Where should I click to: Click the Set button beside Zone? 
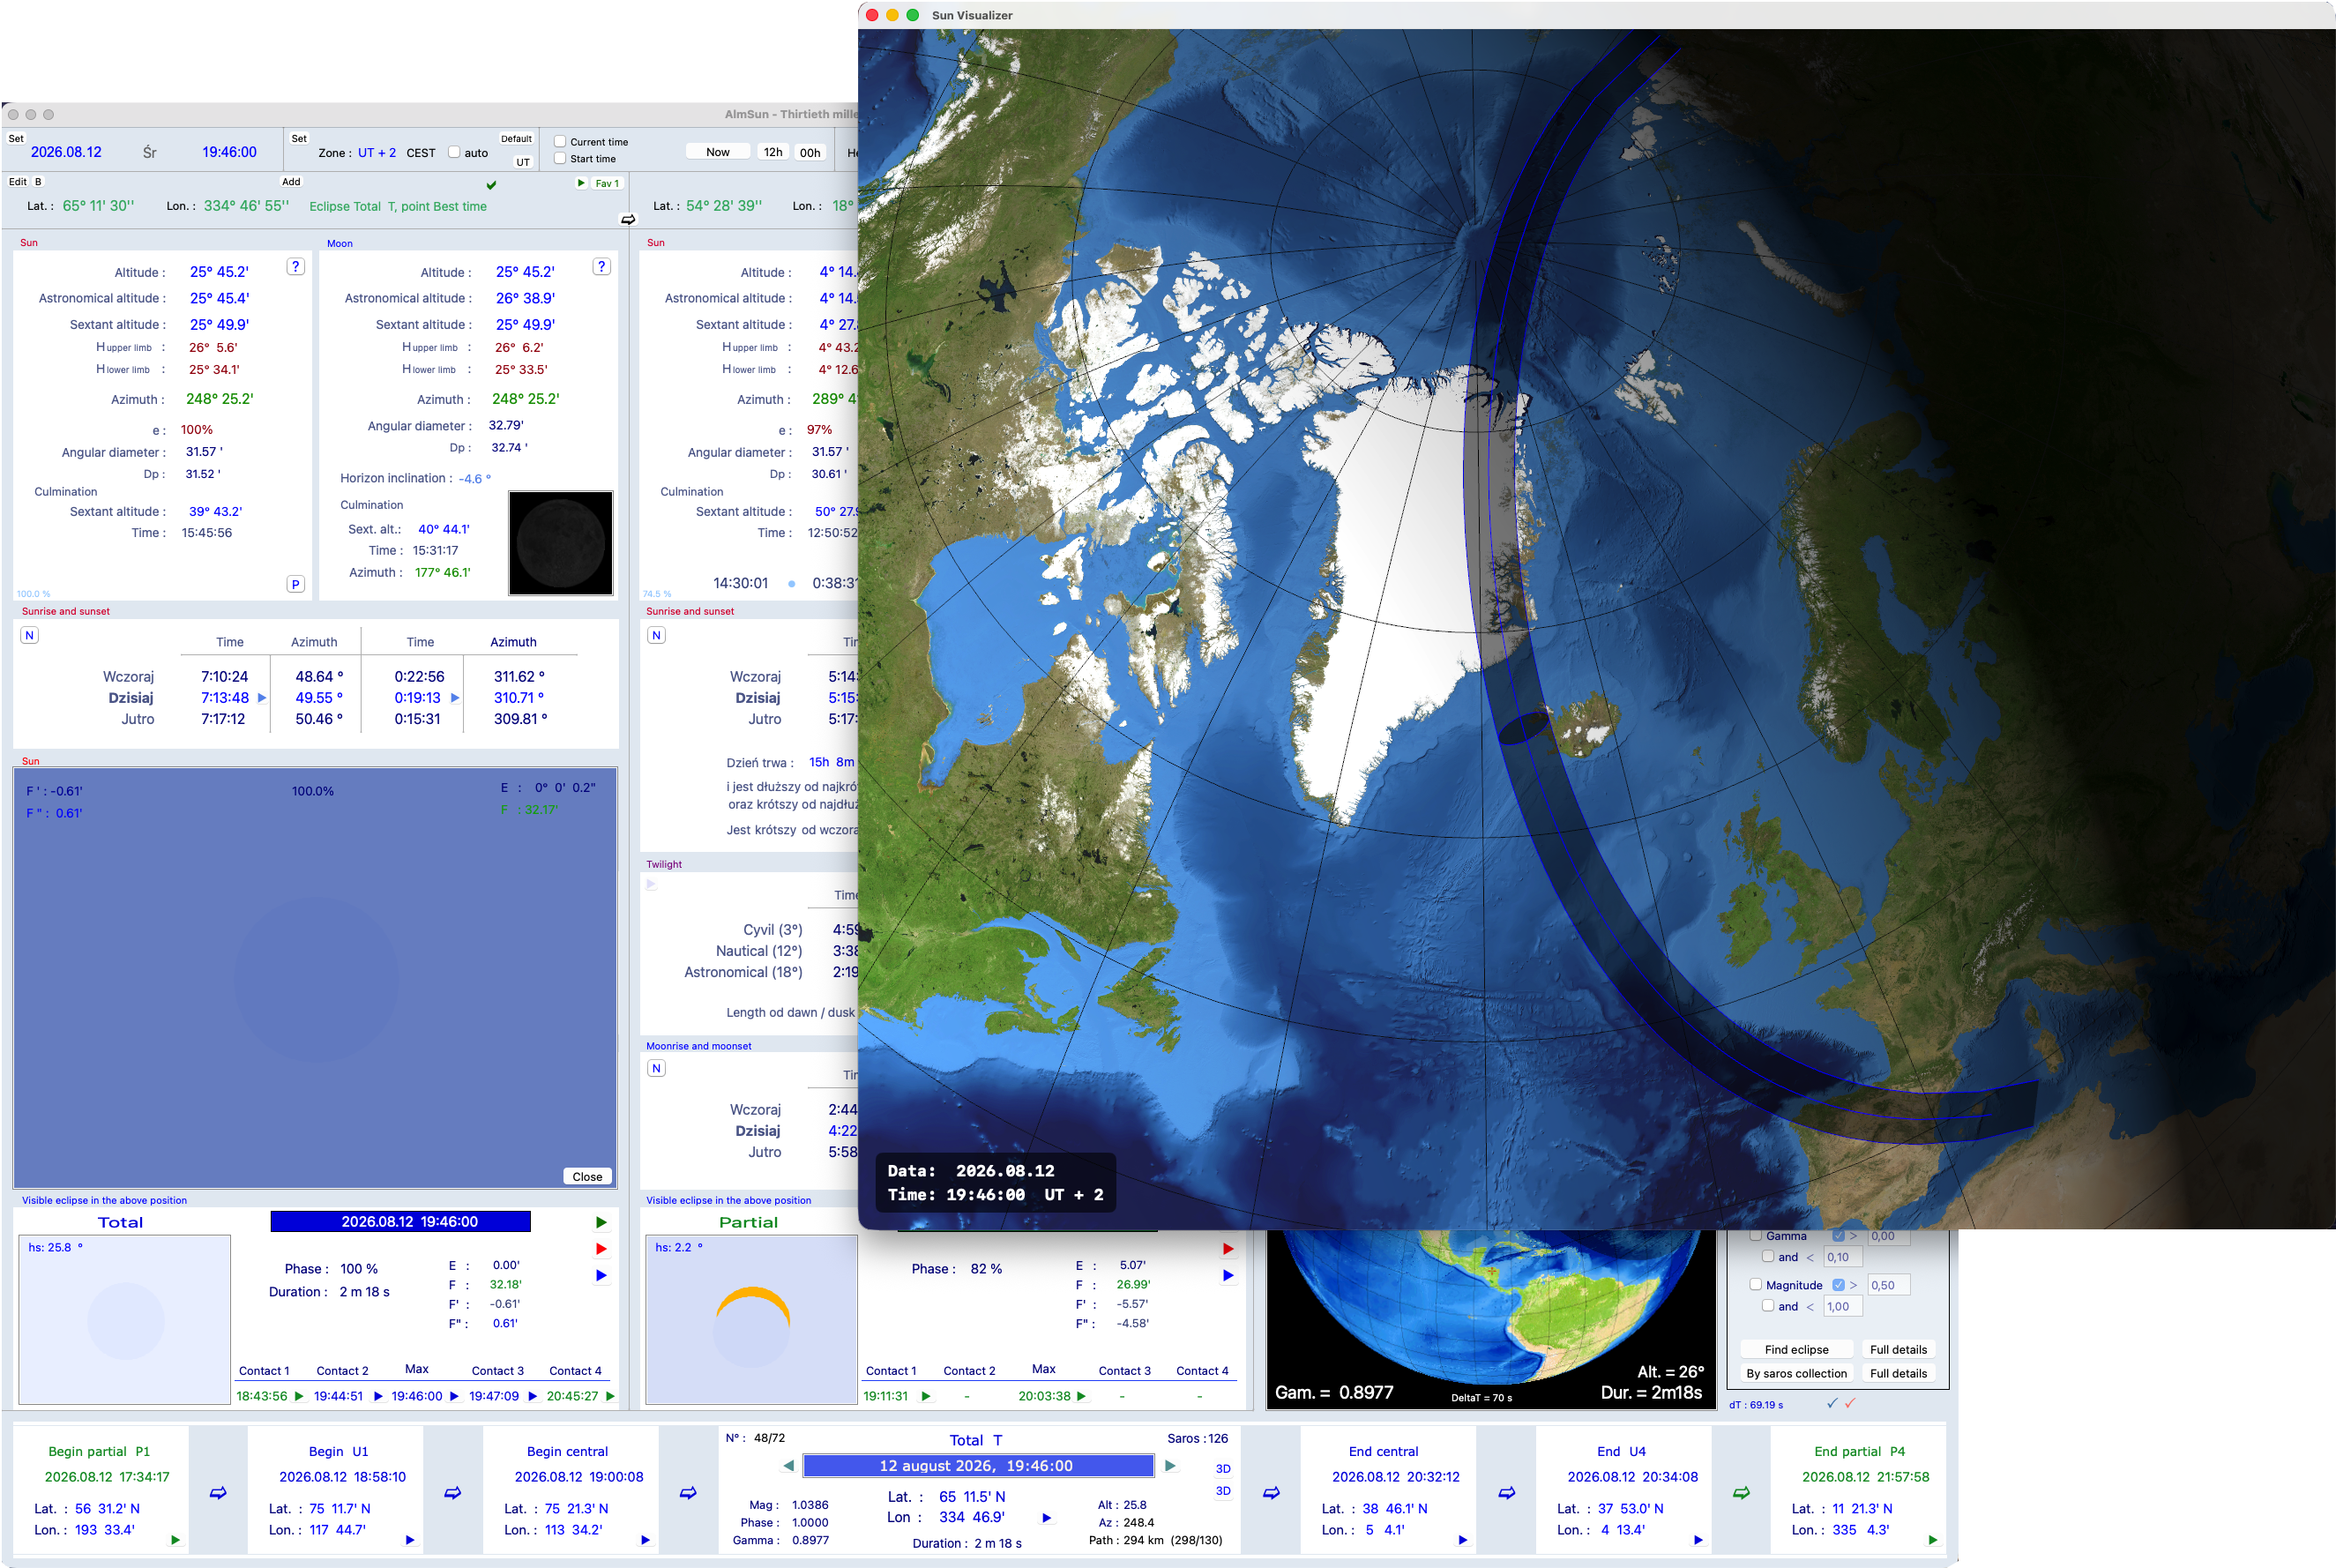pyautogui.click(x=299, y=138)
